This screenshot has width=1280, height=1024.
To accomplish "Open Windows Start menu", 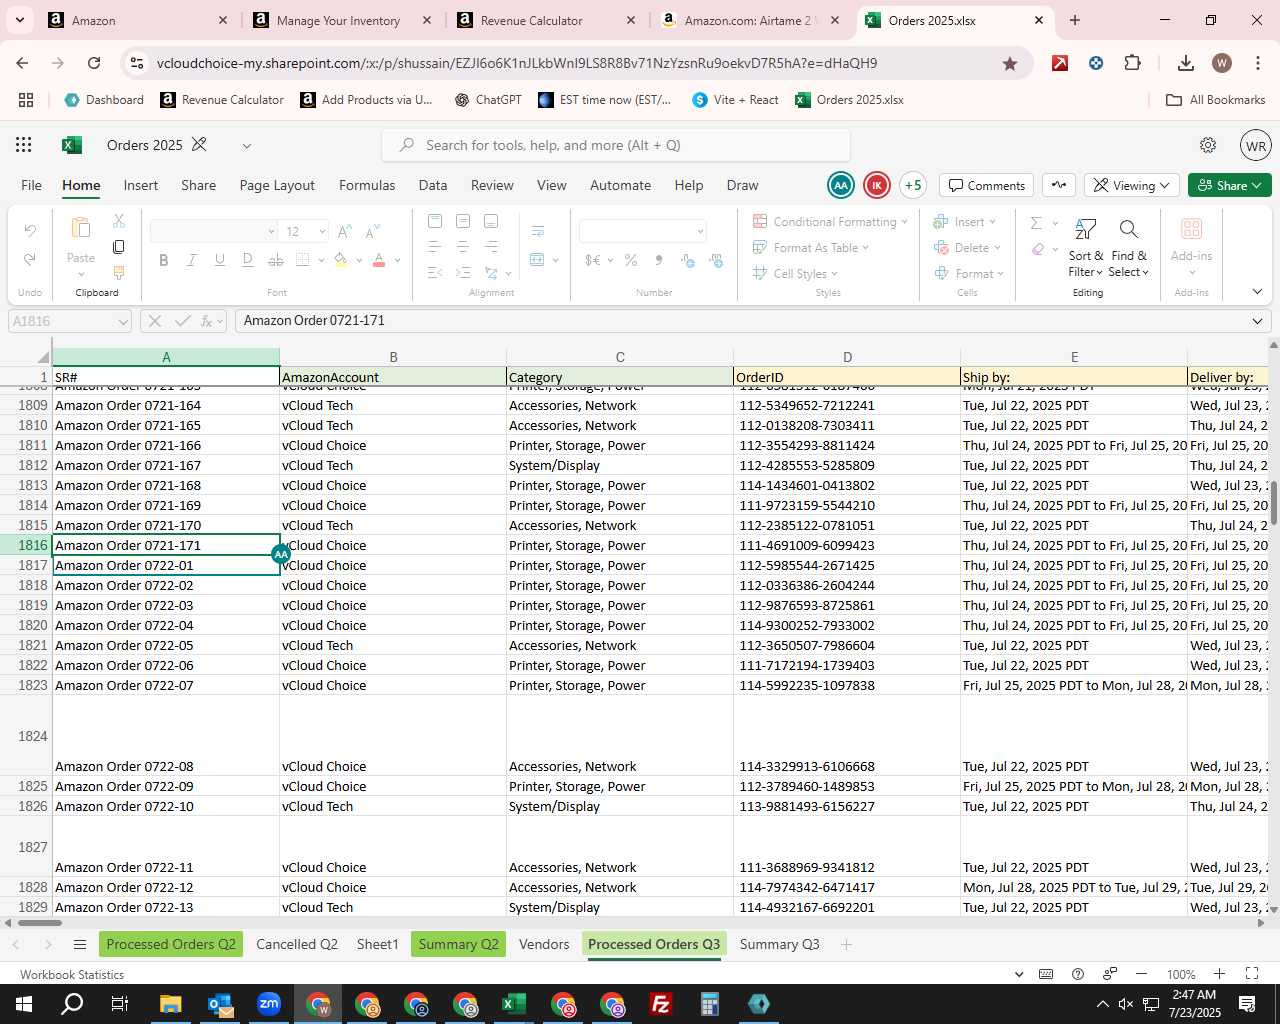I will pos(24,1004).
